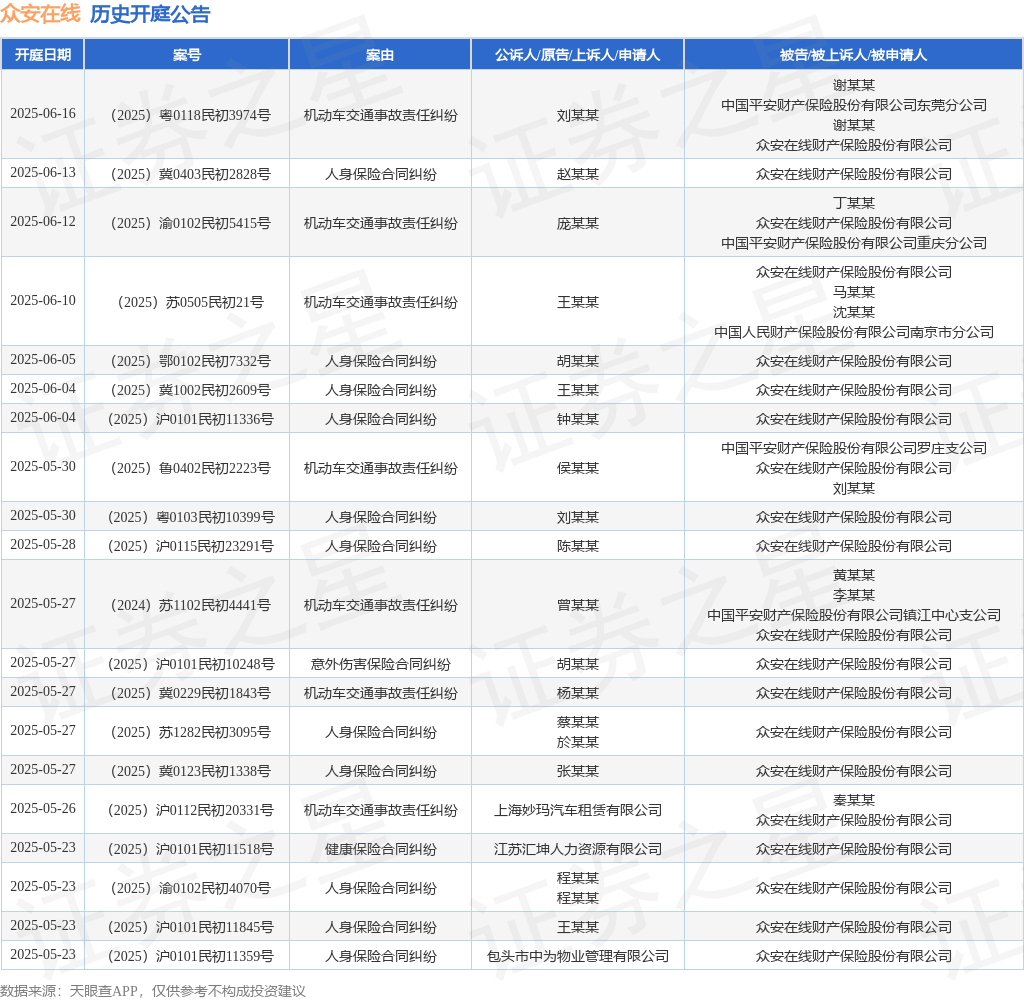
Task: Select case number (2025)沪0101民初10248号
Action: point(191,664)
